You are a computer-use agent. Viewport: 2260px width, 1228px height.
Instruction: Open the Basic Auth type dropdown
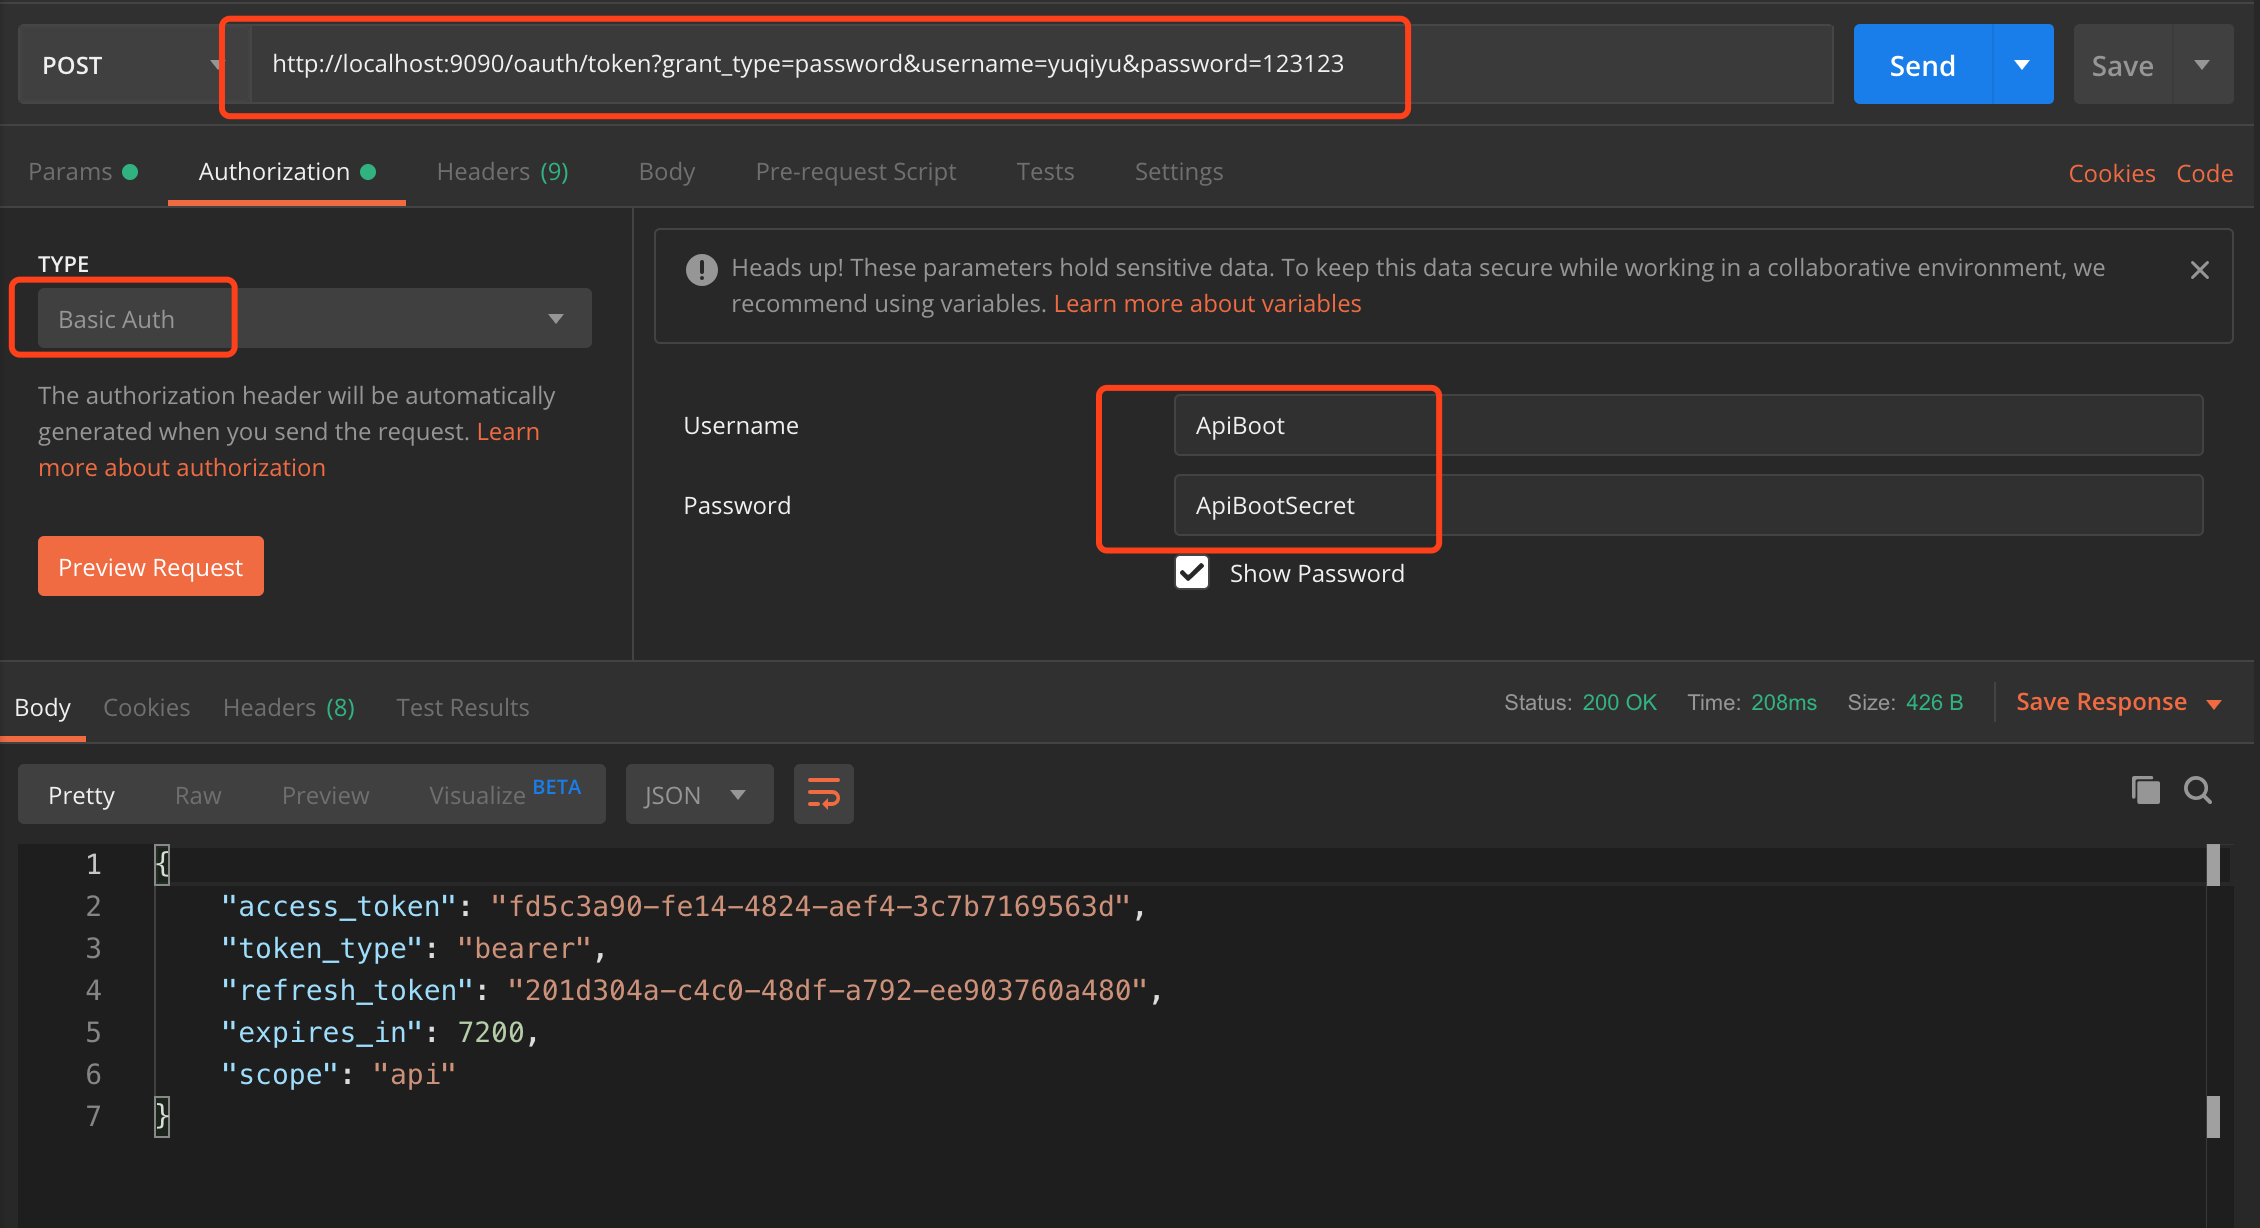coord(314,319)
